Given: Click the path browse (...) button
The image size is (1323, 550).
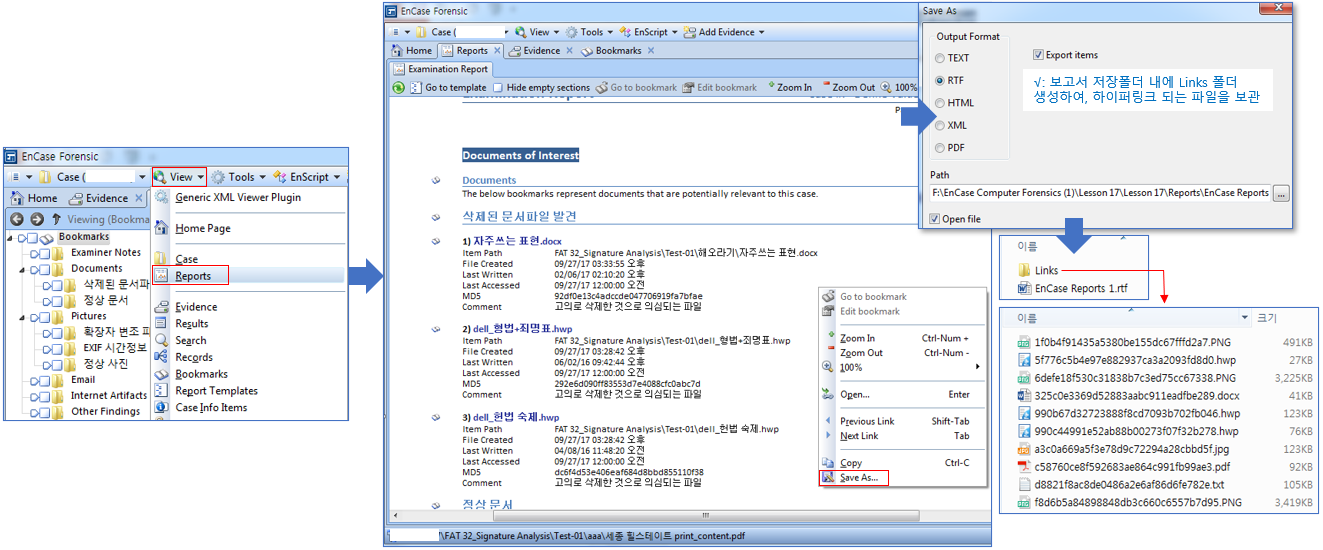Looking at the screenshot, I should [1281, 193].
